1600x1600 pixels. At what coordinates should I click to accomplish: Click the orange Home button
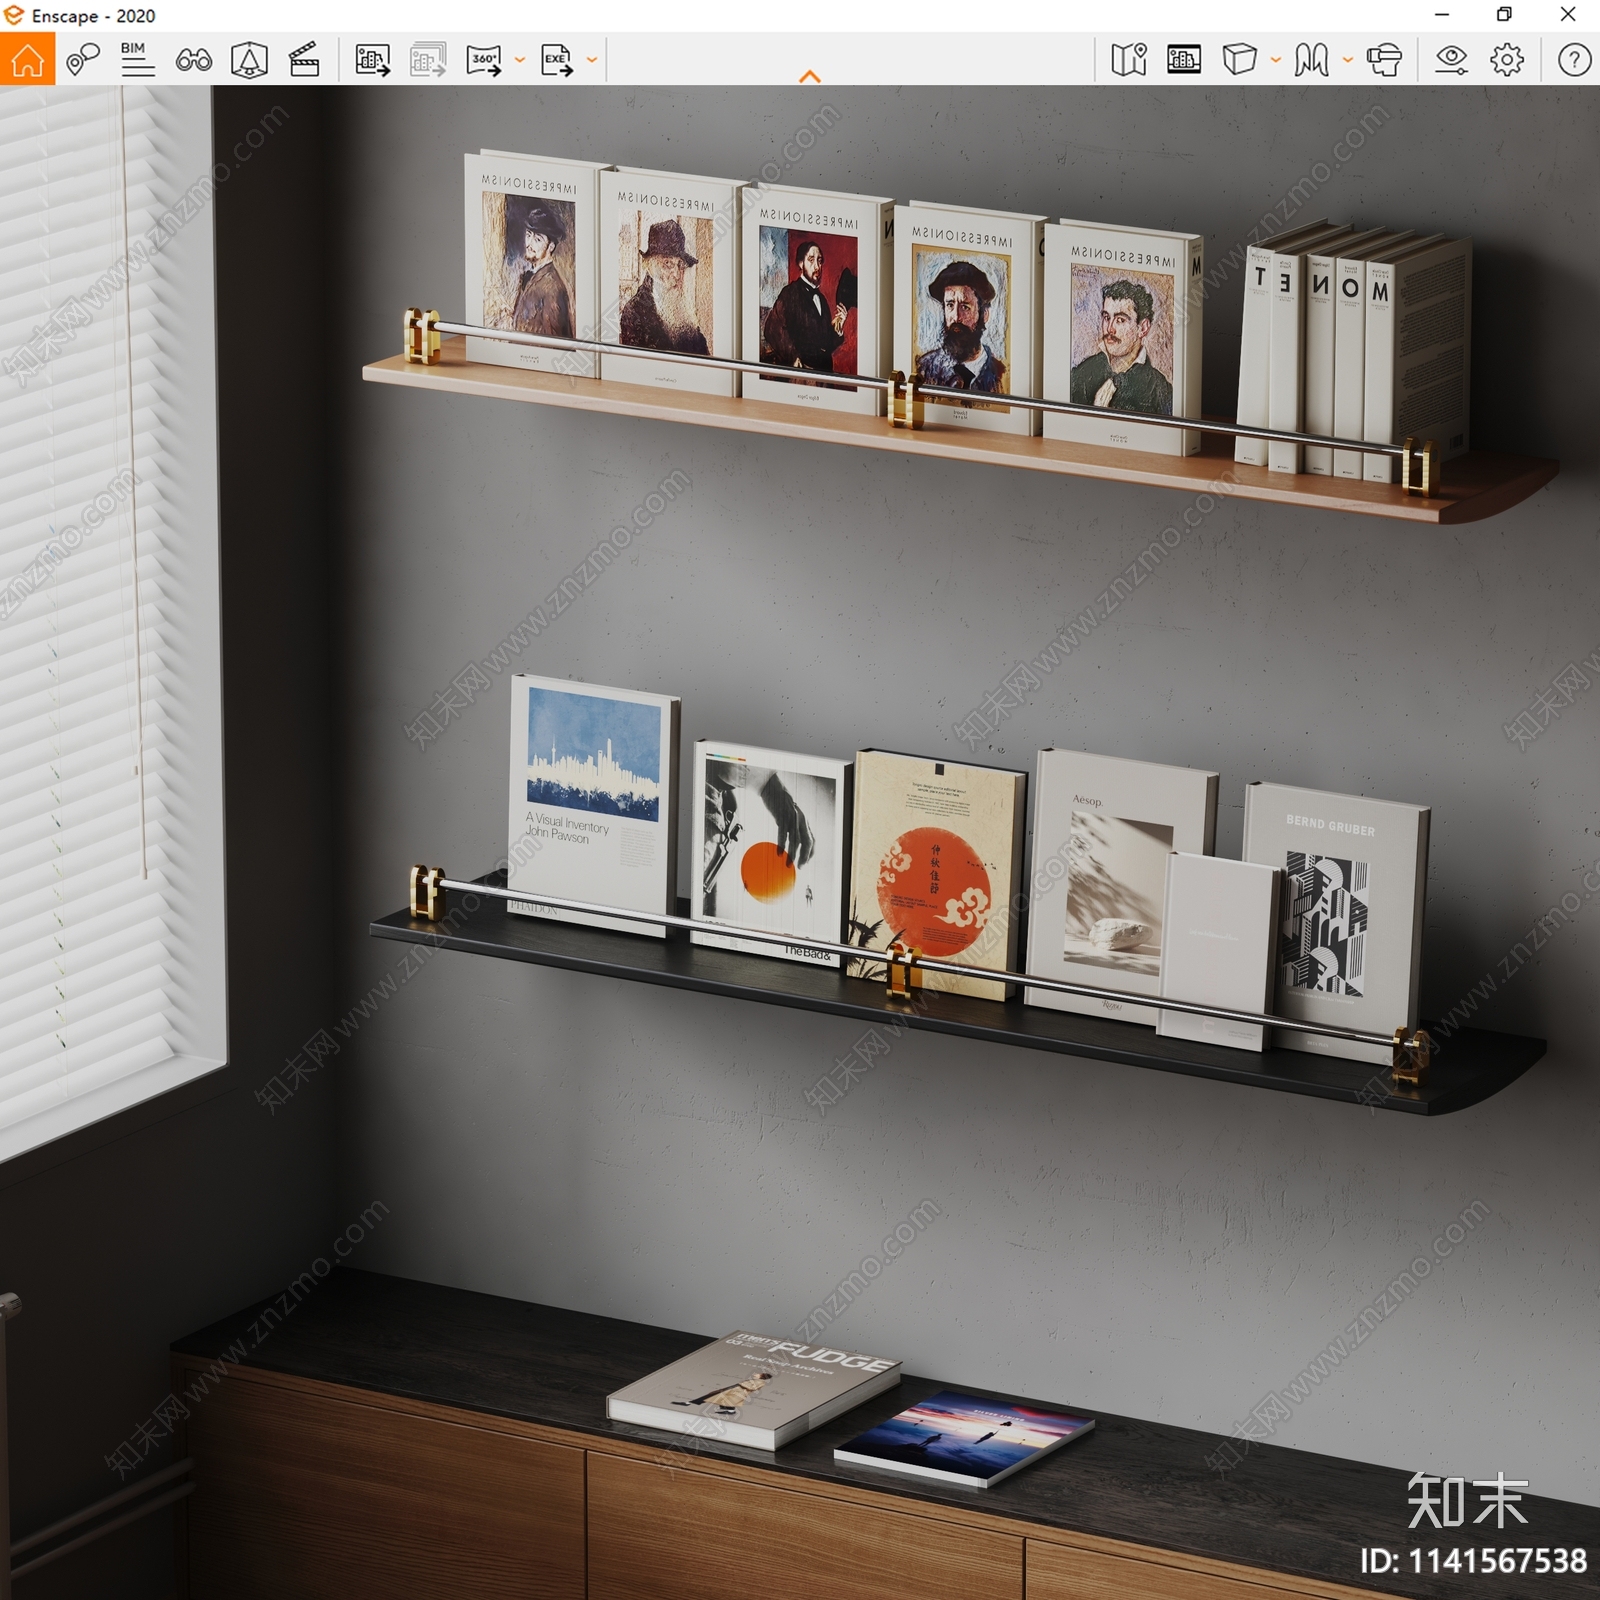pos(27,59)
